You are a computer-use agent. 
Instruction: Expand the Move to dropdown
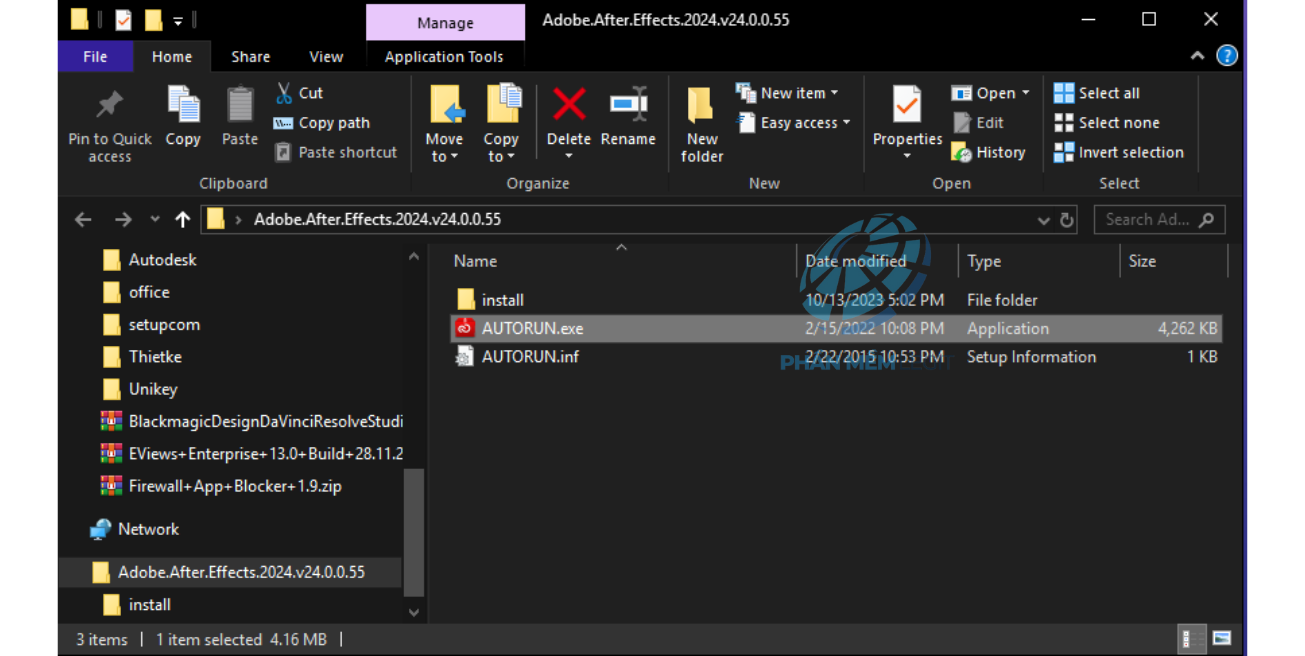point(444,147)
